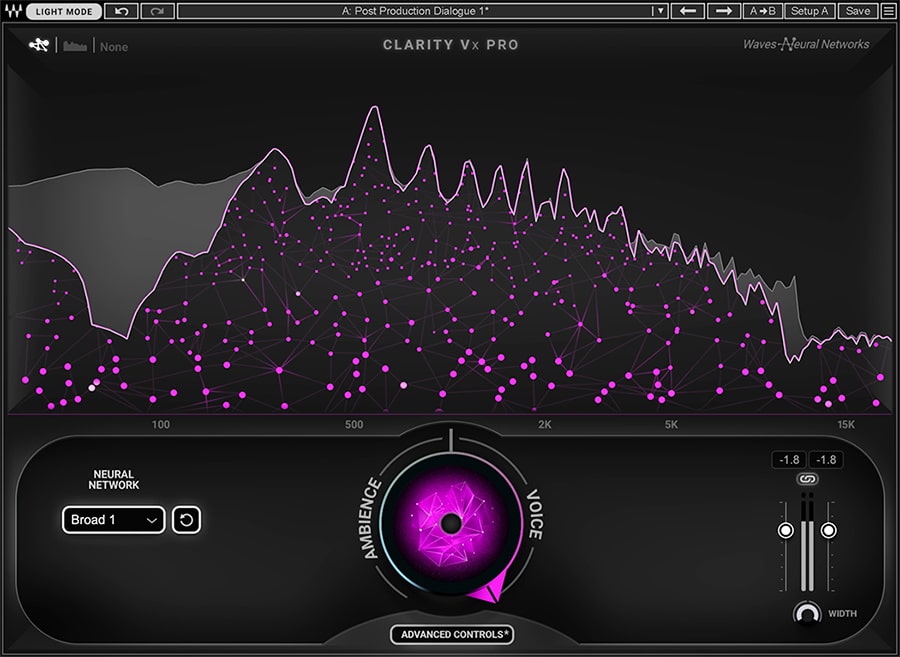Image resolution: width=900 pixels, height=657 pixels.
Task: Click the reset icon next to Broad 1
Action: [x=186, y=520]
